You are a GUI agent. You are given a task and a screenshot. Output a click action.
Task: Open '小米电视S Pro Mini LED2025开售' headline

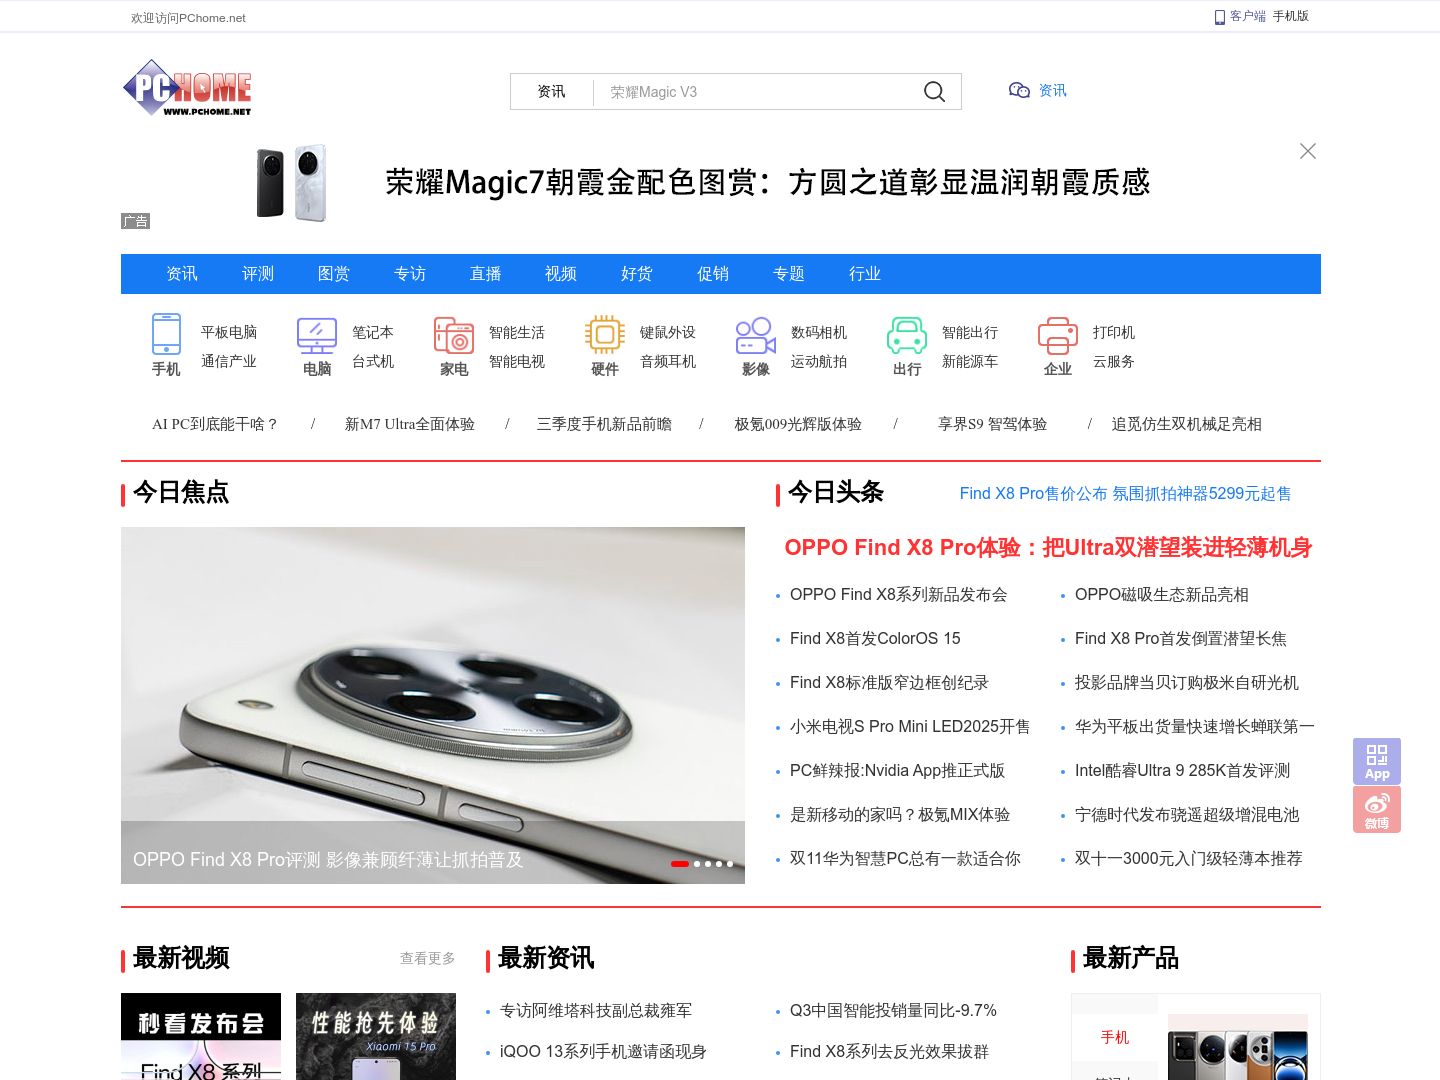[x=910, y=727]
